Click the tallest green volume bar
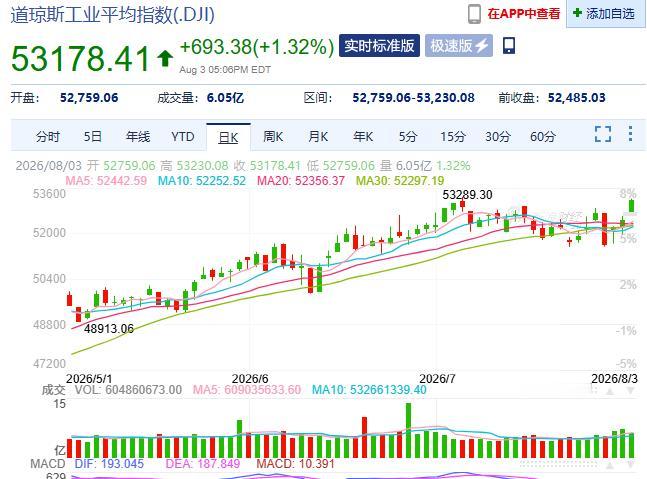Screen dimensions: 647x479 click(409, 430)
